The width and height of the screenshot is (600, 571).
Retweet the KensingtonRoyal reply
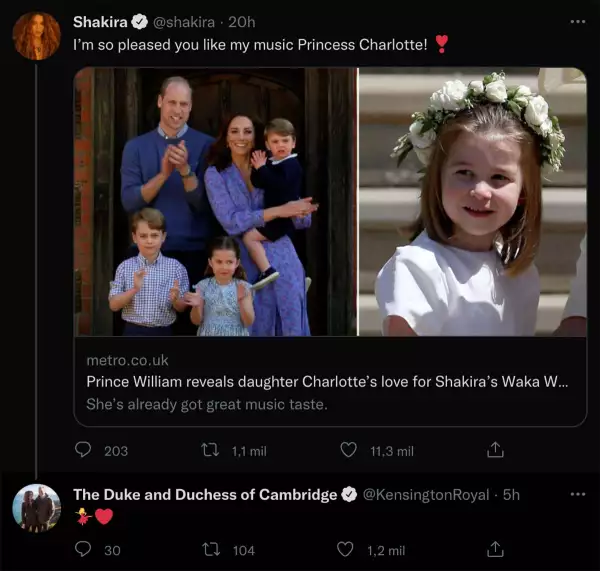(211, 550)
